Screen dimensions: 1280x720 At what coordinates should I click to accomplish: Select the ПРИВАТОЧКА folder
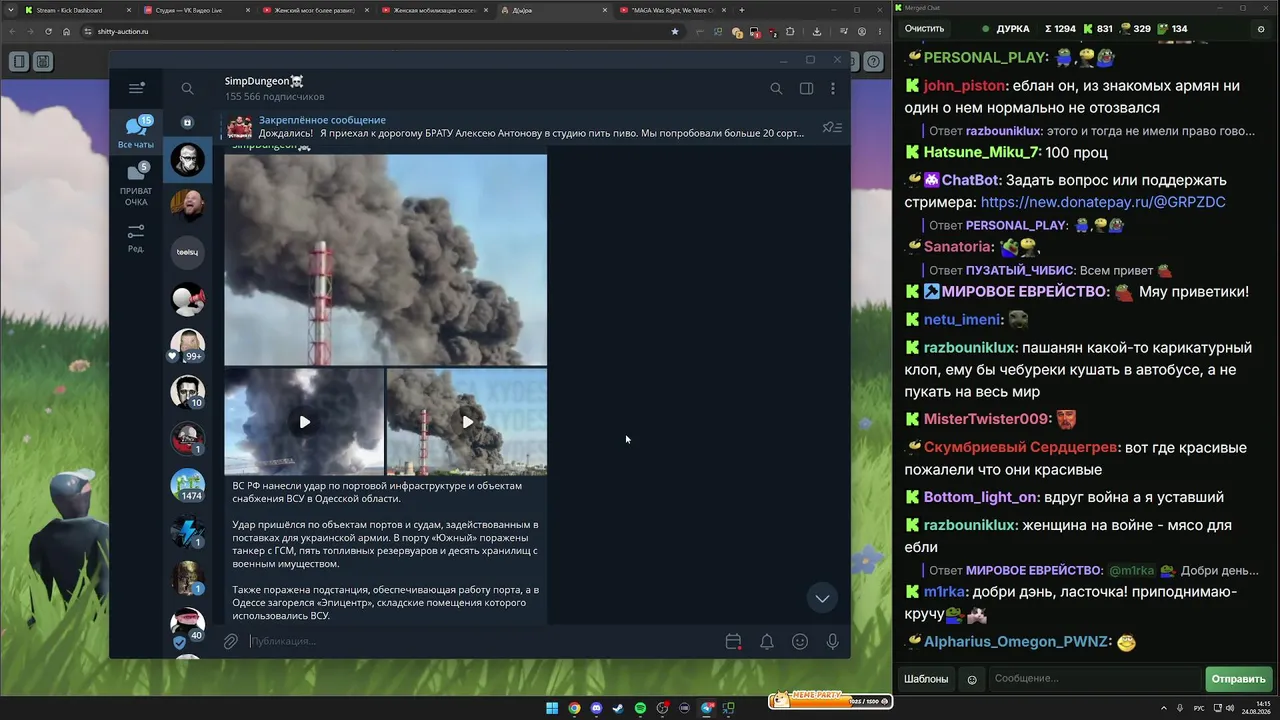point(136,184)
